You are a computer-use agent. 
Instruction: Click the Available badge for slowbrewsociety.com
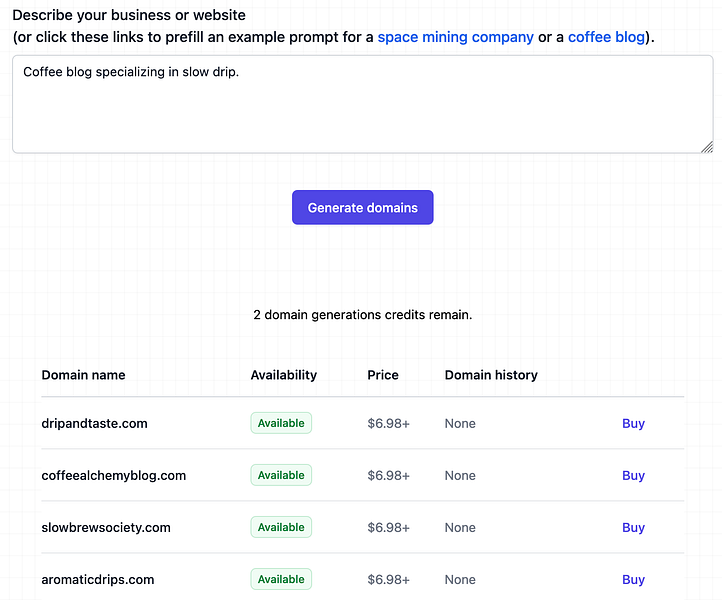coord(281,527)
